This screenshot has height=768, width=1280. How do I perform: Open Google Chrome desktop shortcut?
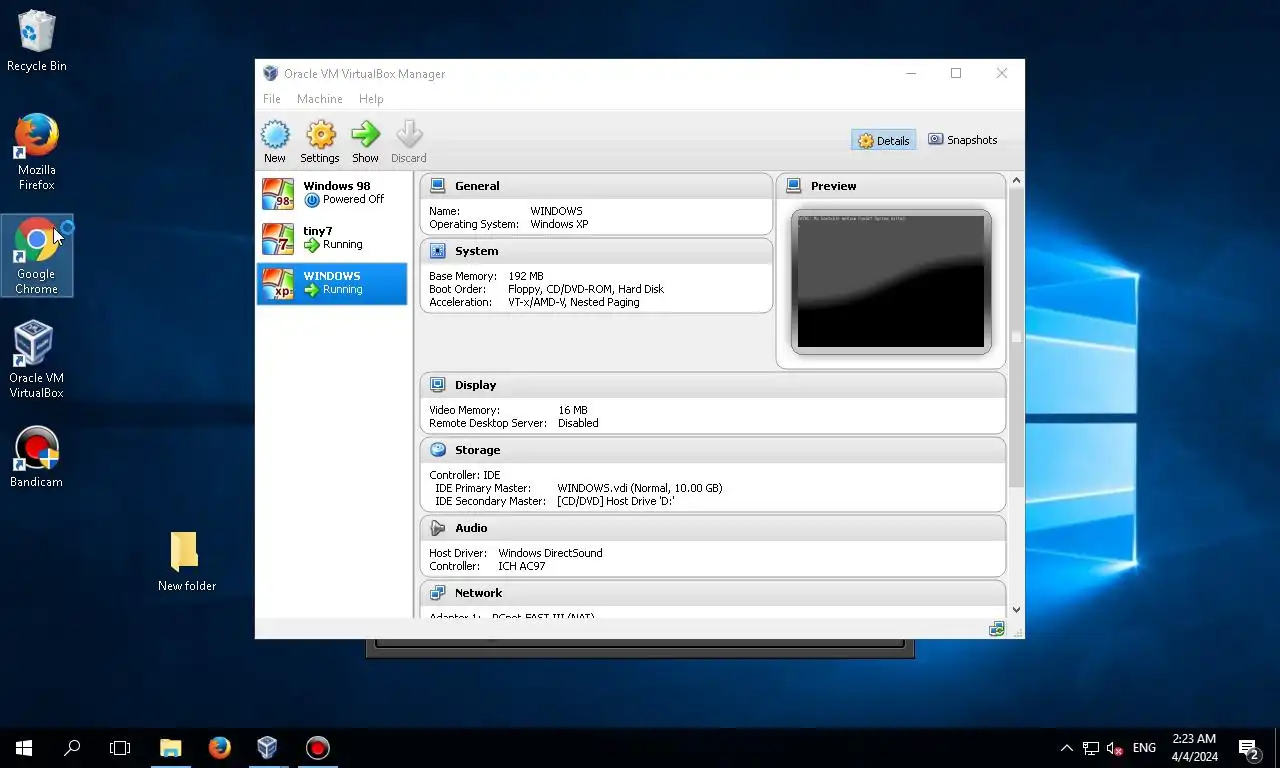pos(37,256)
